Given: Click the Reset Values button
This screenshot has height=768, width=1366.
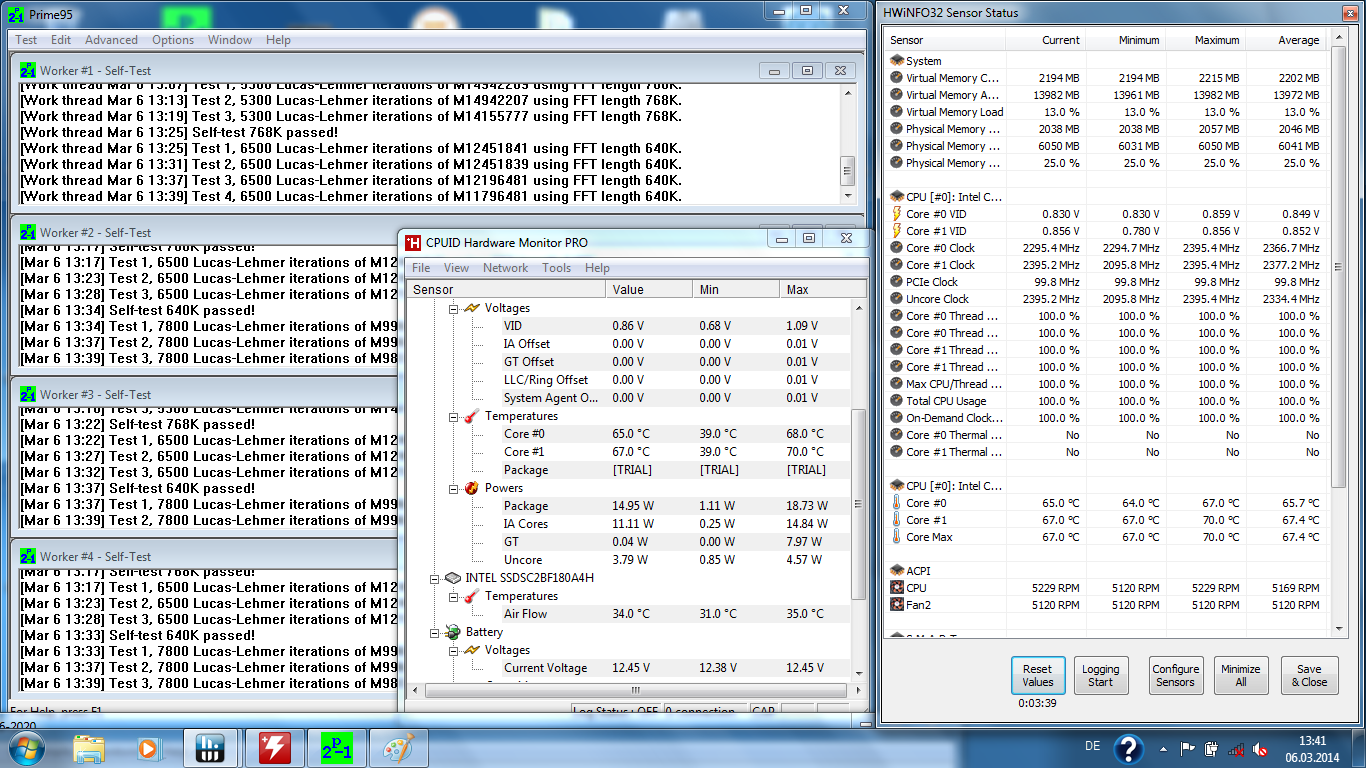Looking at the screenshot, I should pos(1037,676).
